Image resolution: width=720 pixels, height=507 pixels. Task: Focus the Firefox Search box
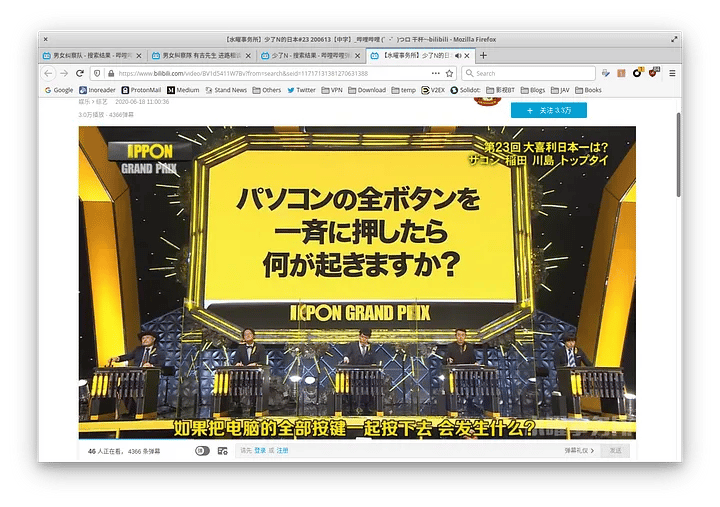tap(528, 73)
